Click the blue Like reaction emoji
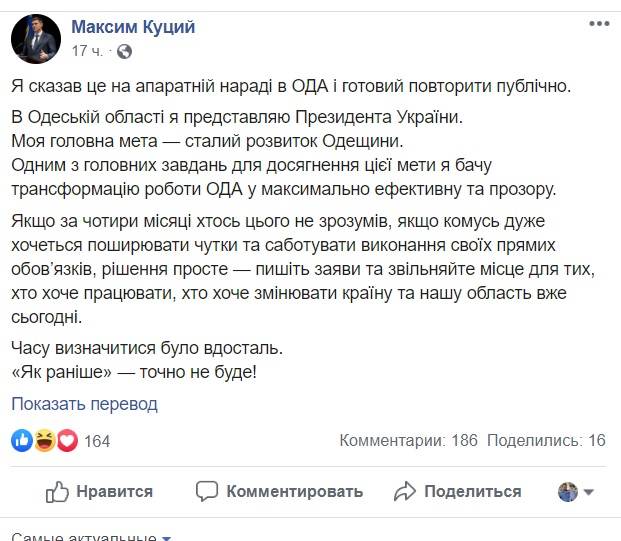The height and width of the screenshot is (541, 621). 21,440
